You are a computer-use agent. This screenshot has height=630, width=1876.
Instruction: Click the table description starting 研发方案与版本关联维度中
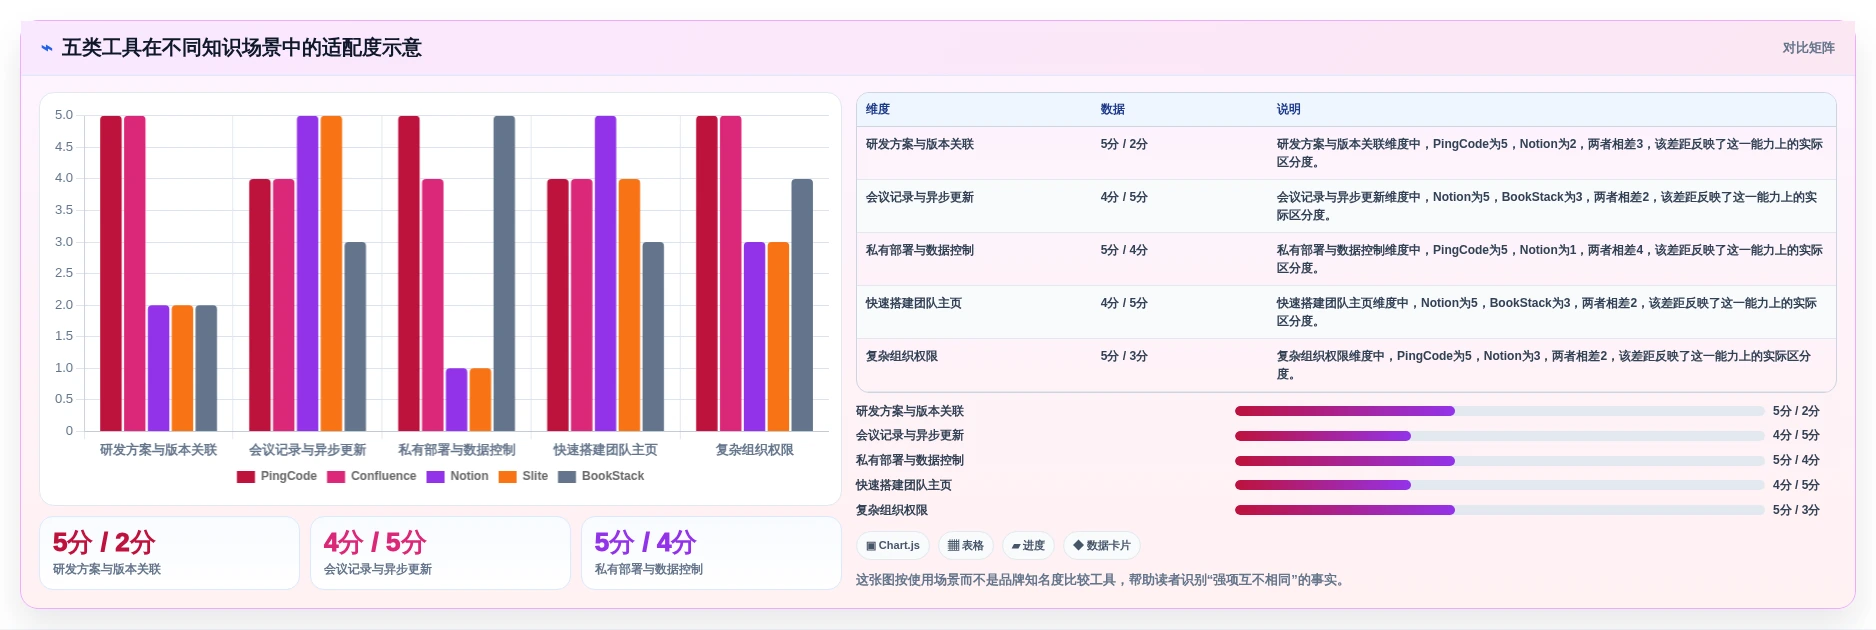click(x=1549, y=153)
